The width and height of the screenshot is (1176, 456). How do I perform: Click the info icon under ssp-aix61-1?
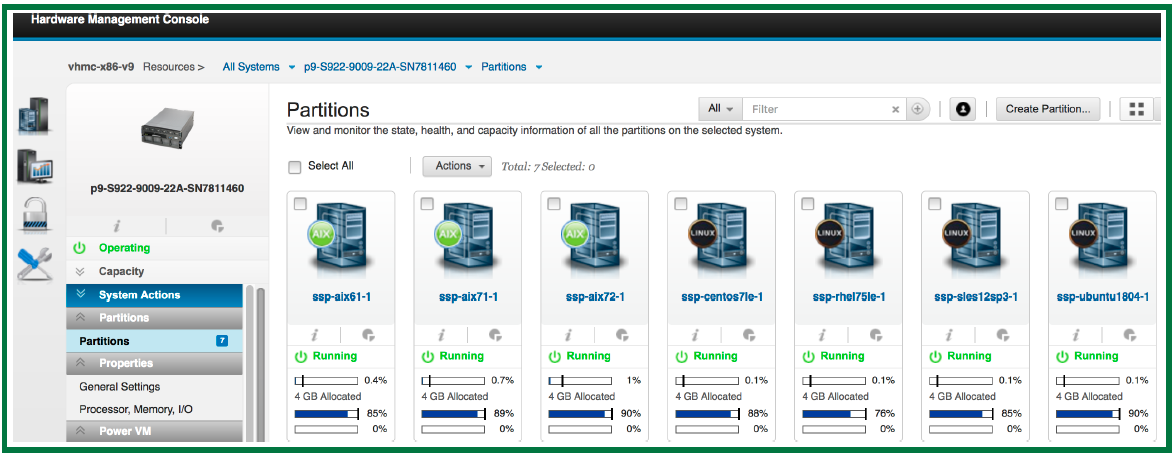[313, 336]
